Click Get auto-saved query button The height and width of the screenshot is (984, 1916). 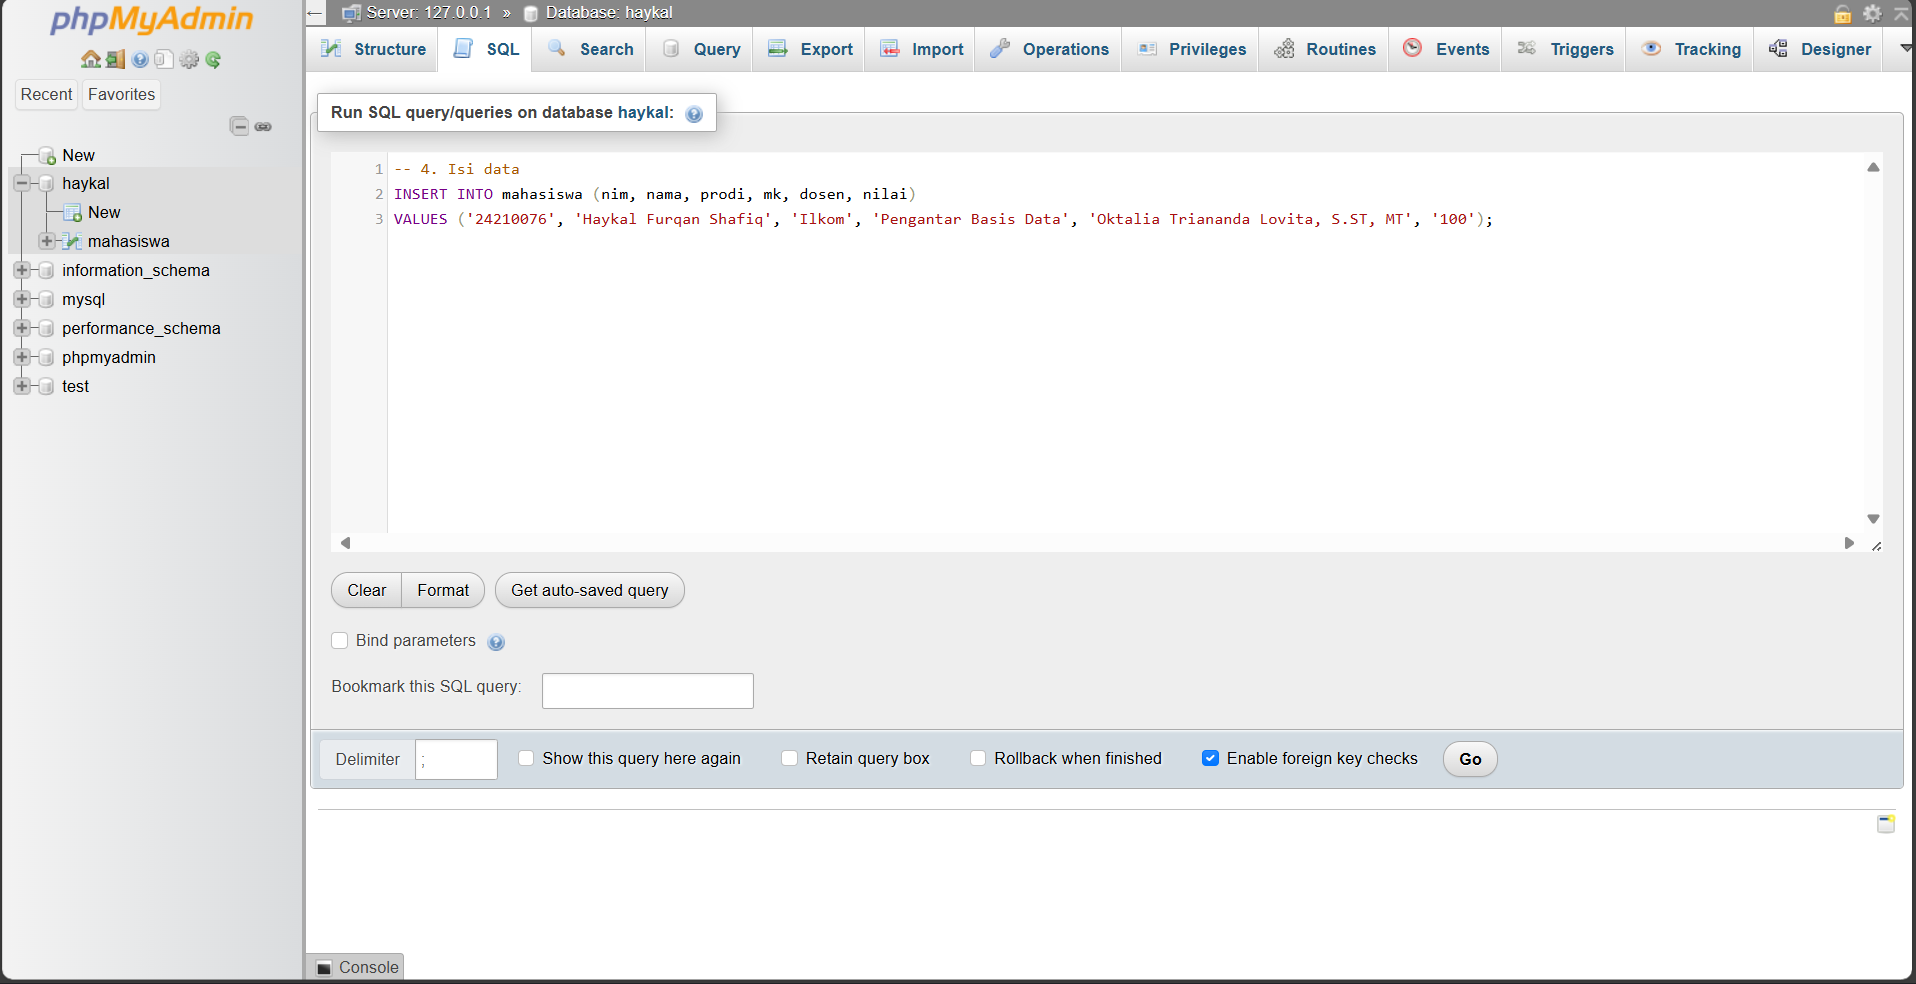(x=590, y=591)
